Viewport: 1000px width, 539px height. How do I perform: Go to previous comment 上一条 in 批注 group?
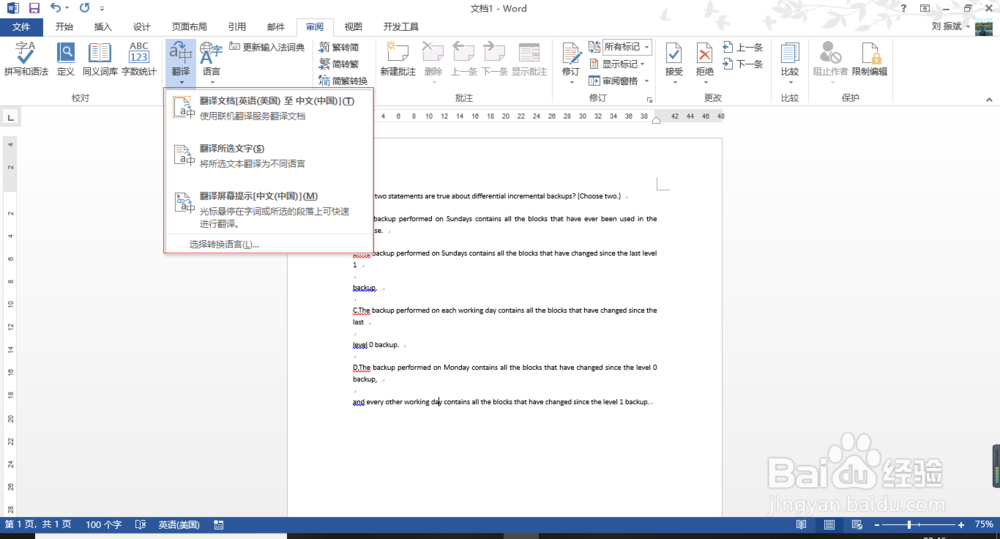(x=464, y=59)
